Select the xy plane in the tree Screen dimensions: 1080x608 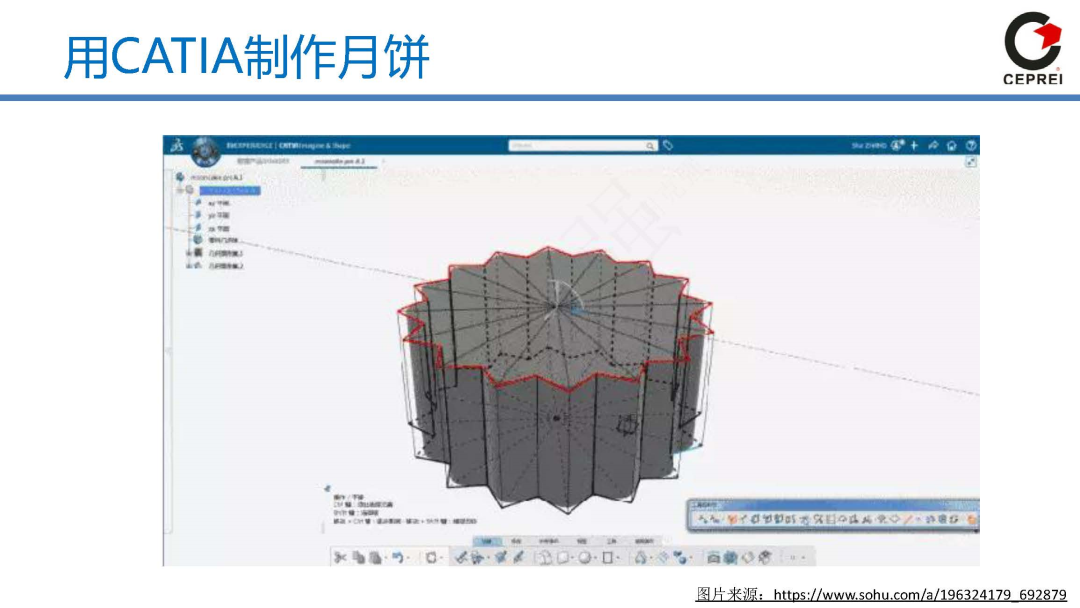click(218, 204)
